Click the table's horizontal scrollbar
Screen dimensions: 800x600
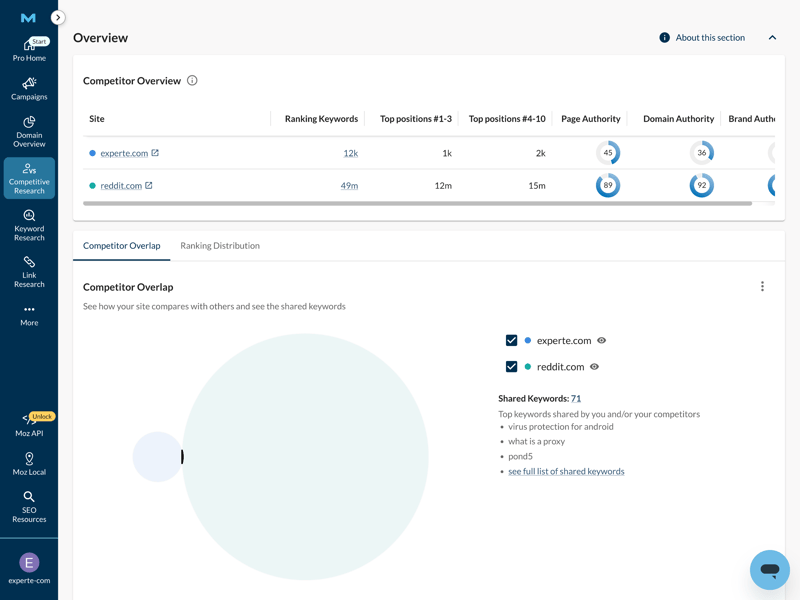[417, 203]
